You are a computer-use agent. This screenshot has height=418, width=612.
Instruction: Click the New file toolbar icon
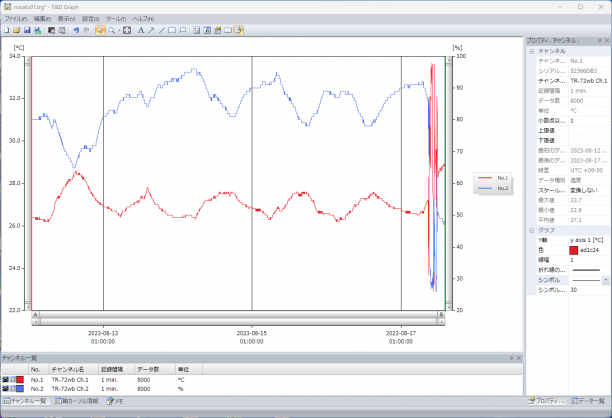point(7,30)
